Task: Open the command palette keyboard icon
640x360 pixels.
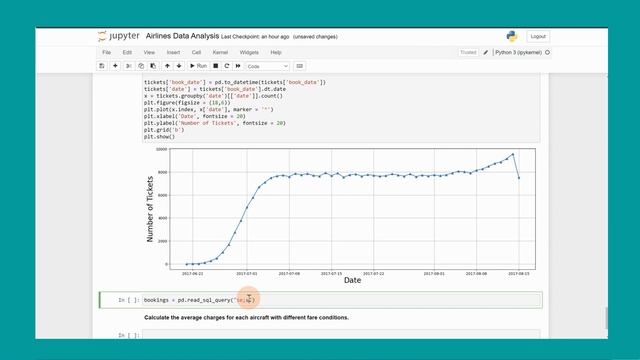Action: [x=300, y=66]
